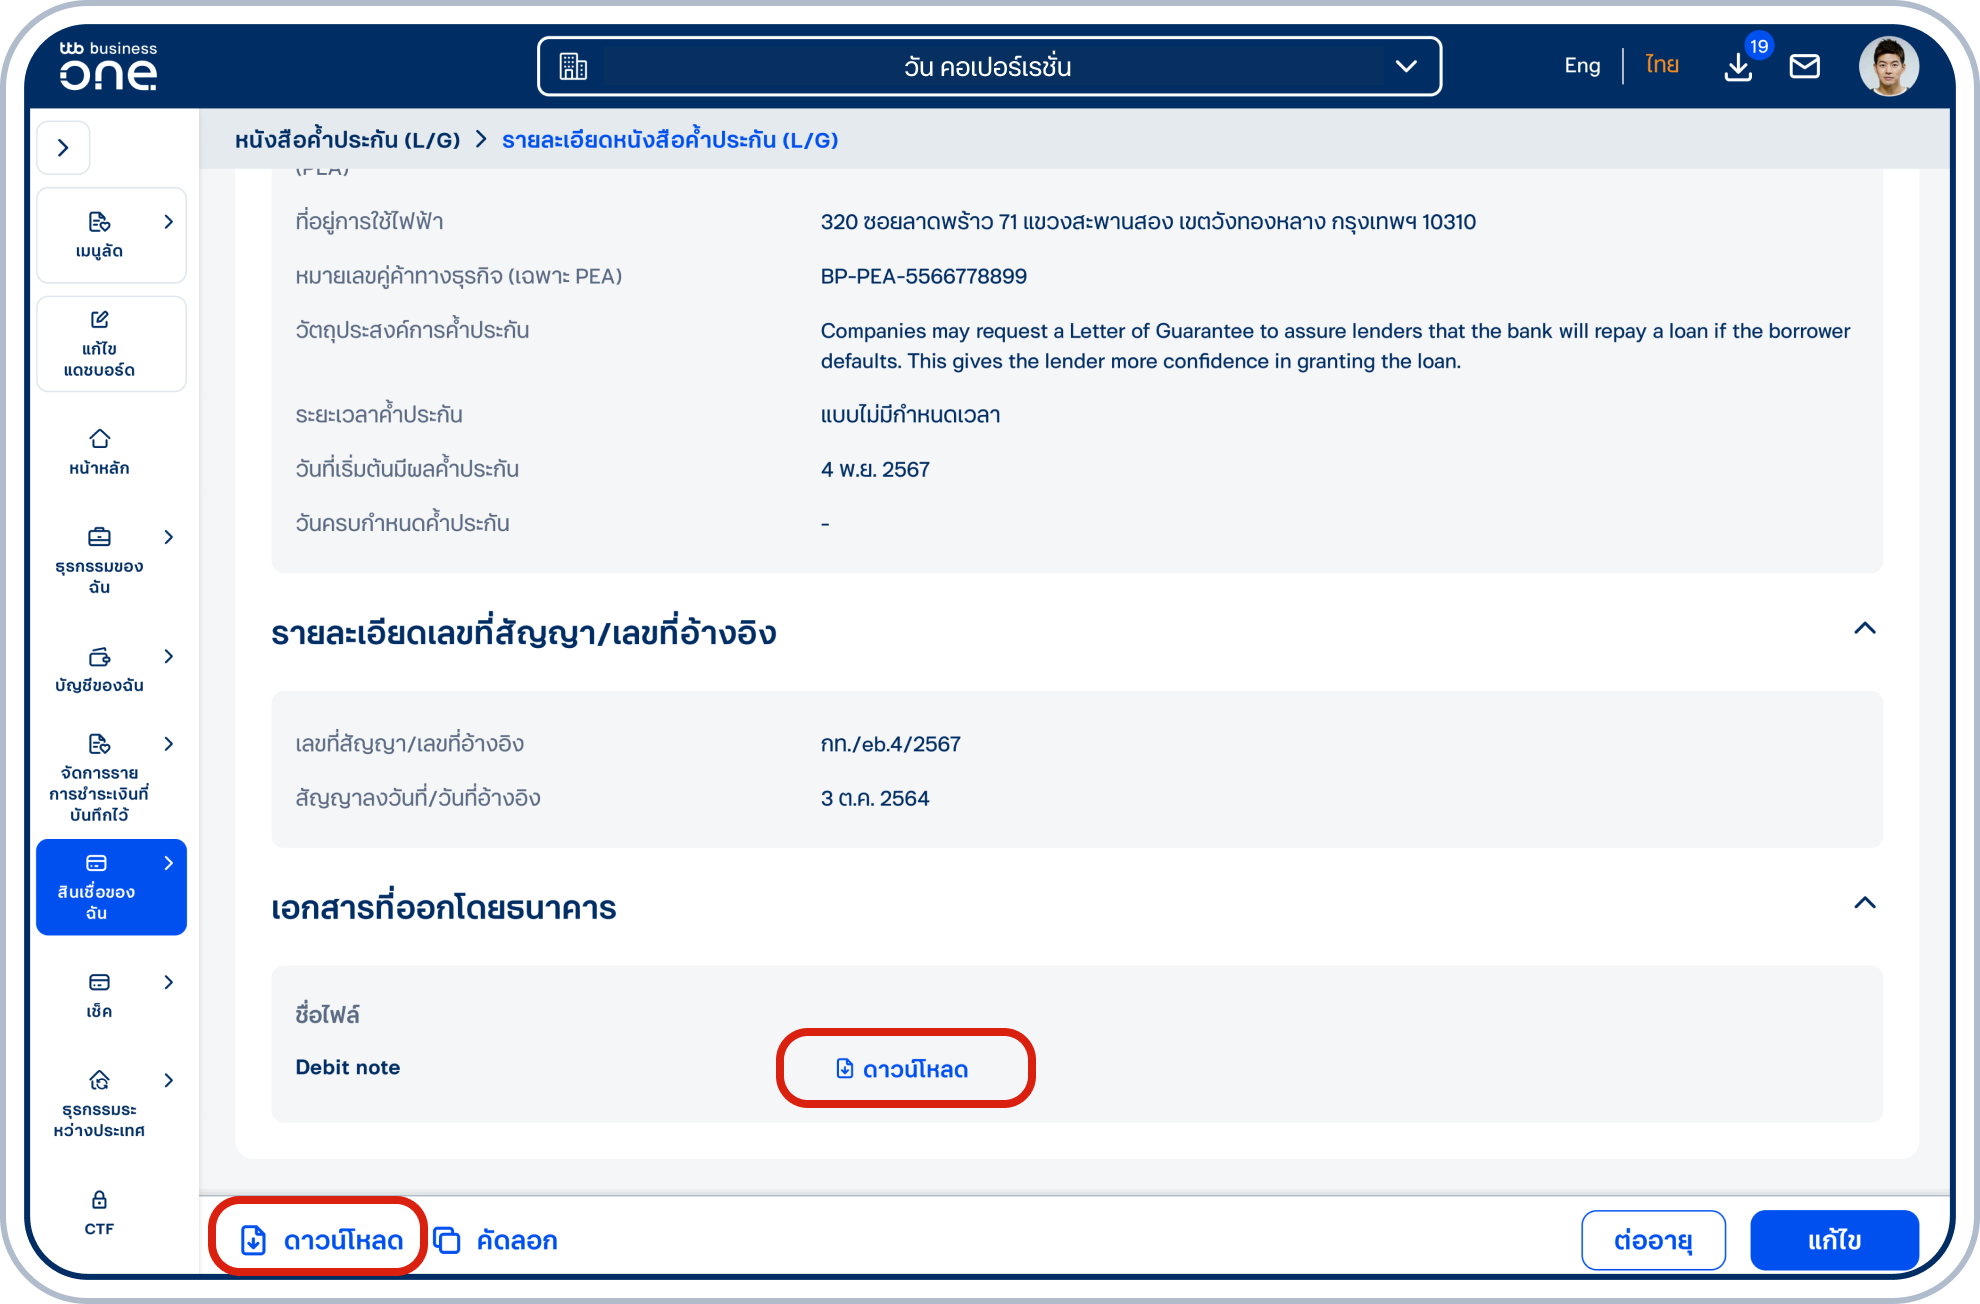1980x1304 pixels.
Task: Select the เช็ค cheque icon
Action: pyautogui.click(x=98, y=982)
